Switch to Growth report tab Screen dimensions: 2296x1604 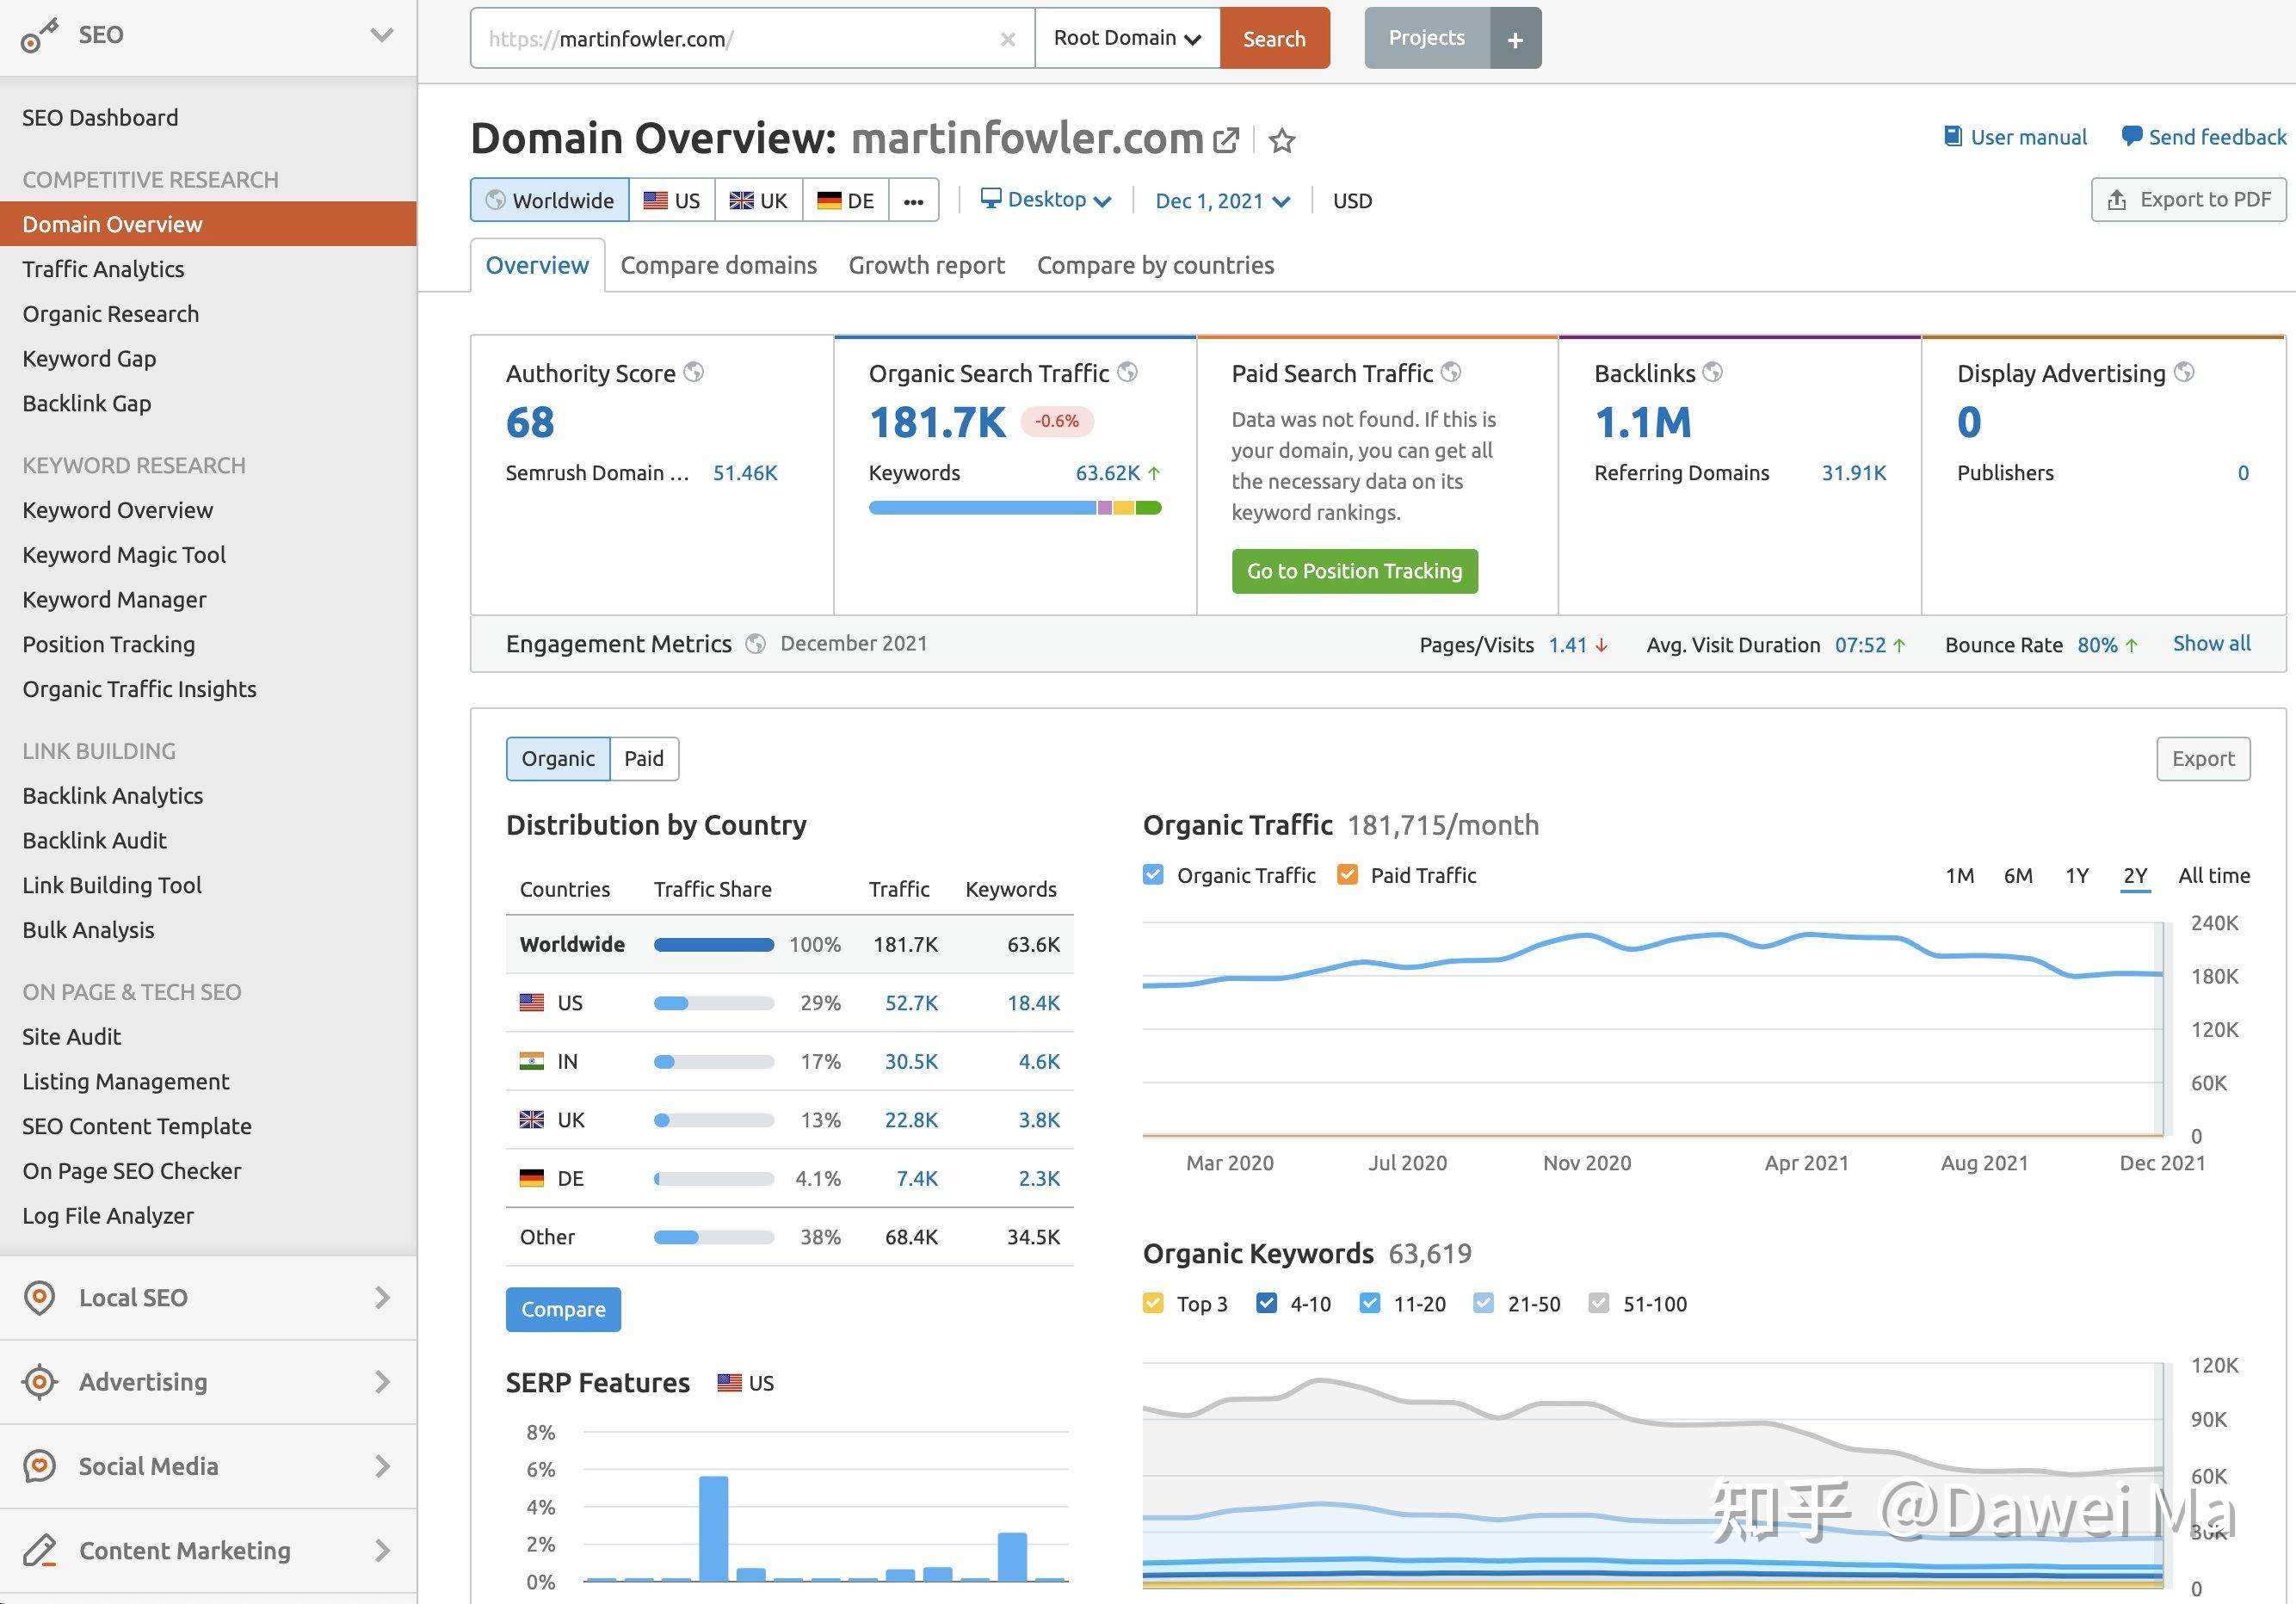coord(926,265)
